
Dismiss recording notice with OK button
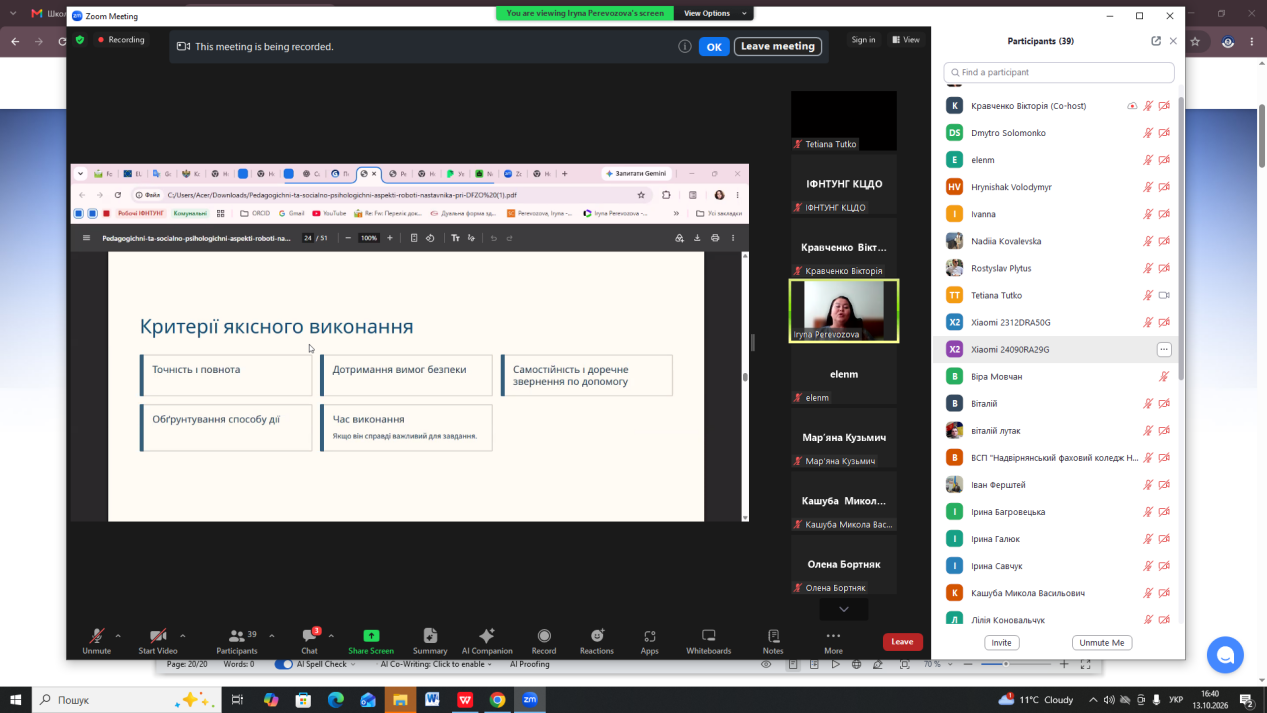[x=714, y=46]
